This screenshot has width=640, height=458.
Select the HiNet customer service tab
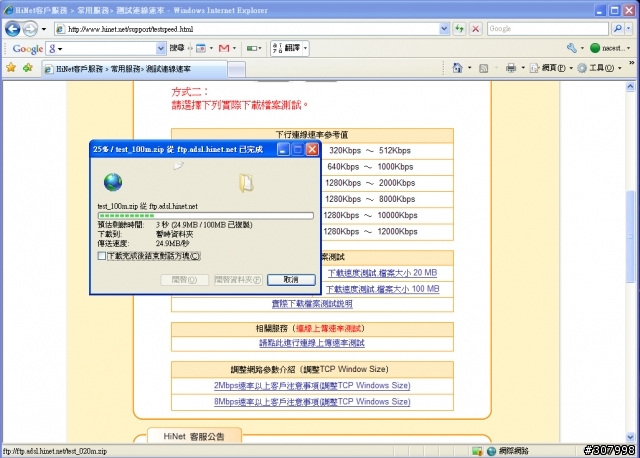(x=134, y=69)
